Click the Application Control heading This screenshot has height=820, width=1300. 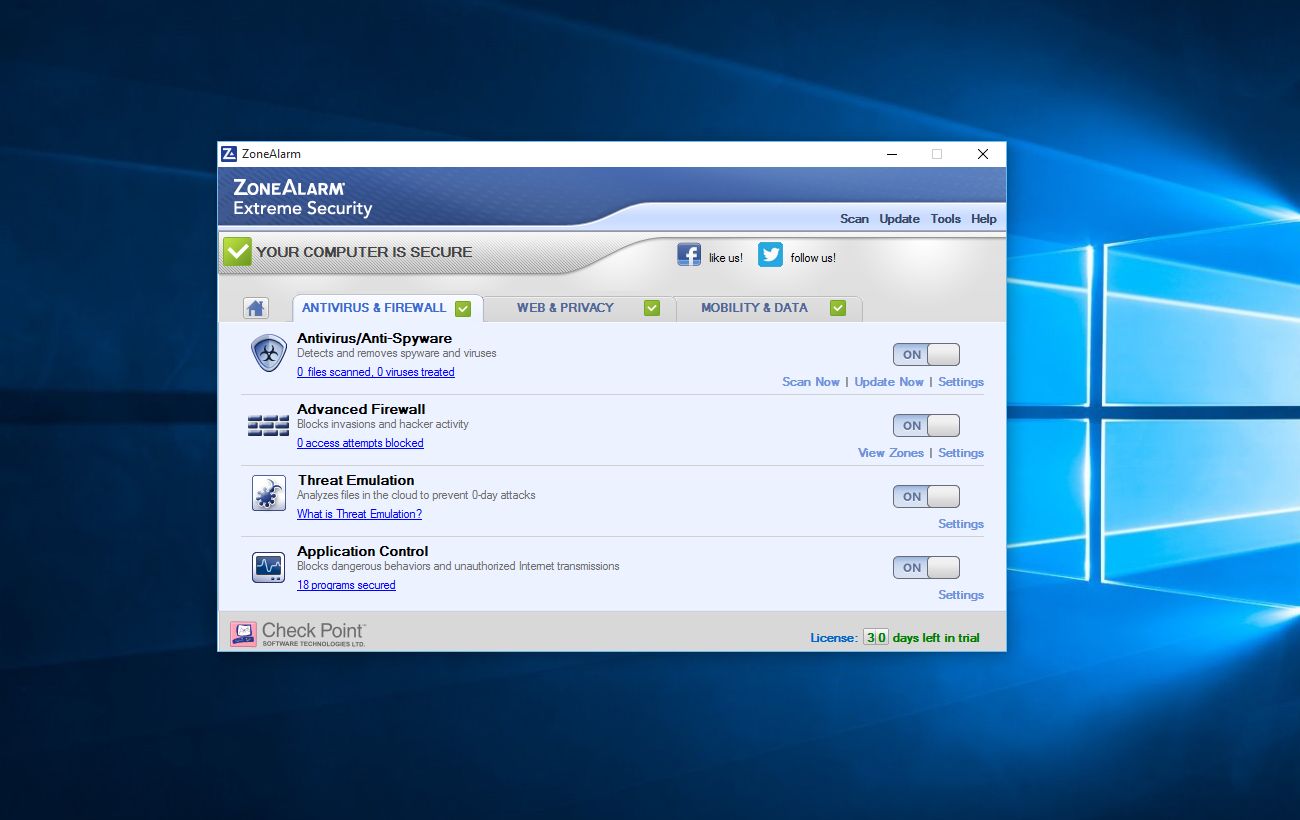(x=363, y=551)
